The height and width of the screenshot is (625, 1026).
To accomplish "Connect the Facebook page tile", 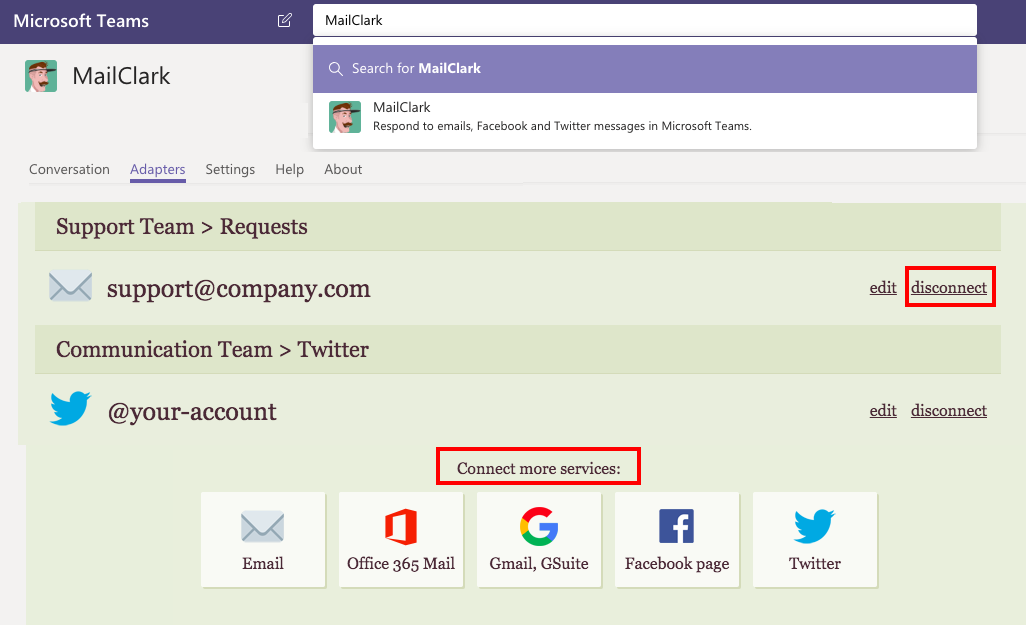I will (x=677, y=540).
